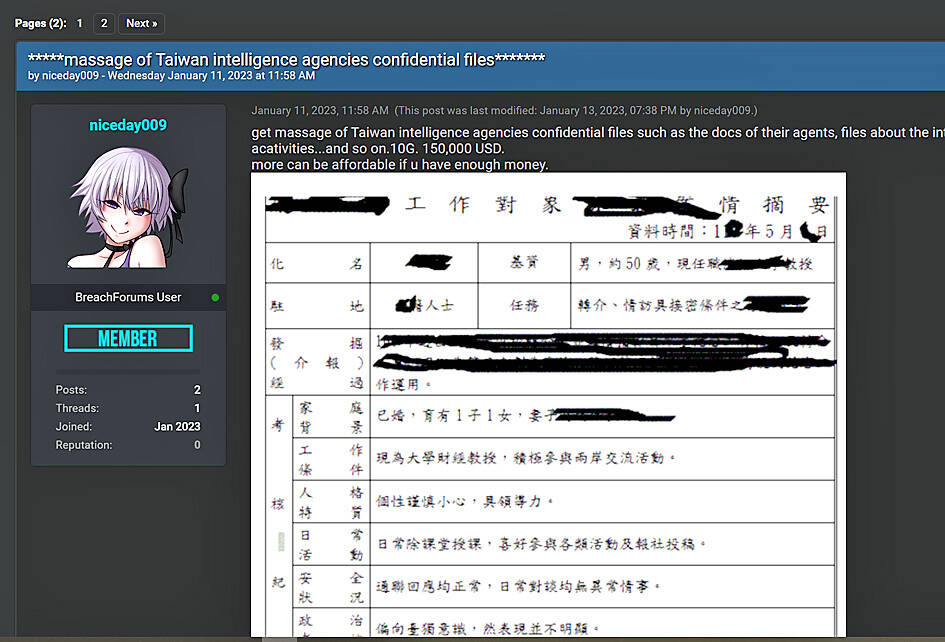View the Reputation value 0
945x642 pixels.
197,445
